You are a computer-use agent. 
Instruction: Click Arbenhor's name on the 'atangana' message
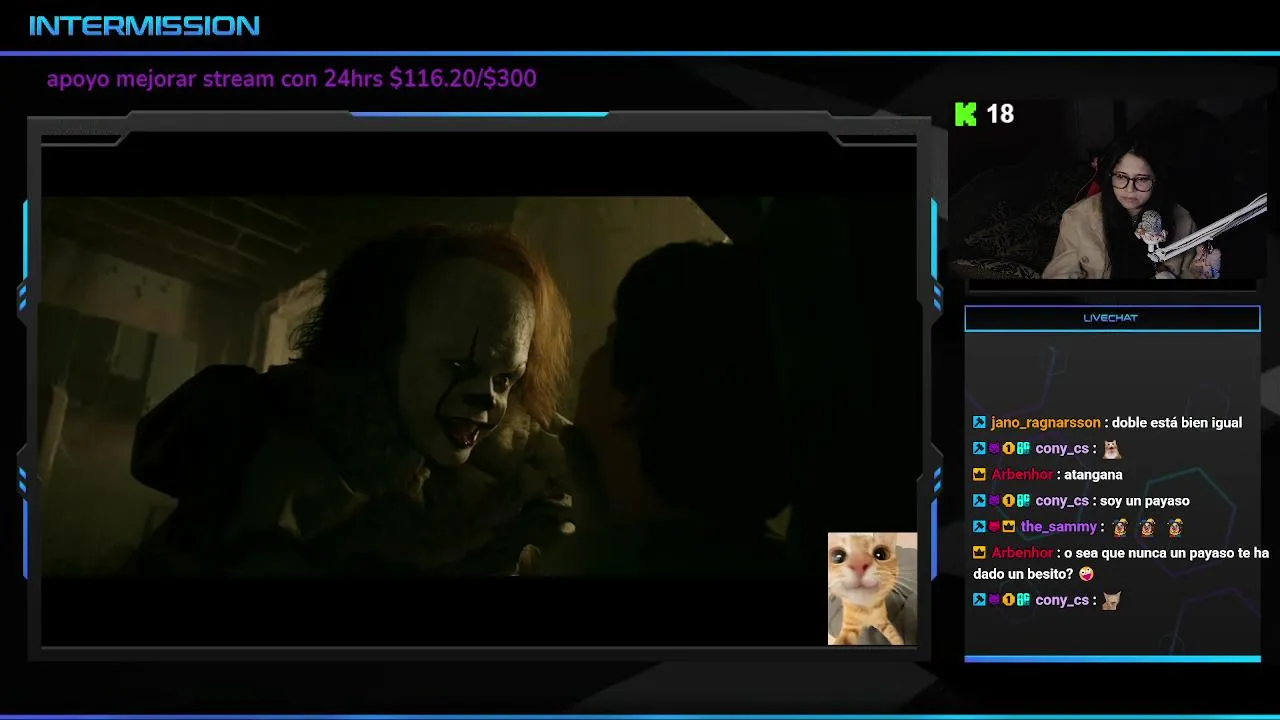click(x=1022, y=475)
